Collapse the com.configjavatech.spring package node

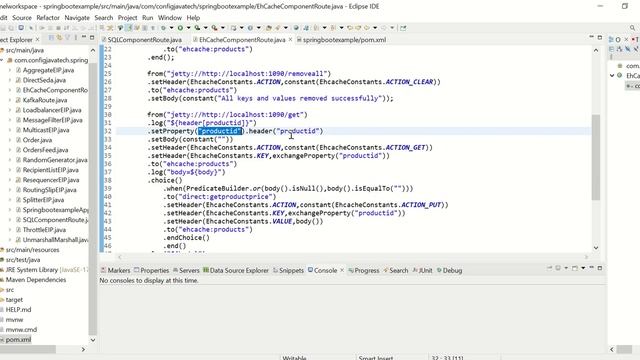[x=2, y=60]
